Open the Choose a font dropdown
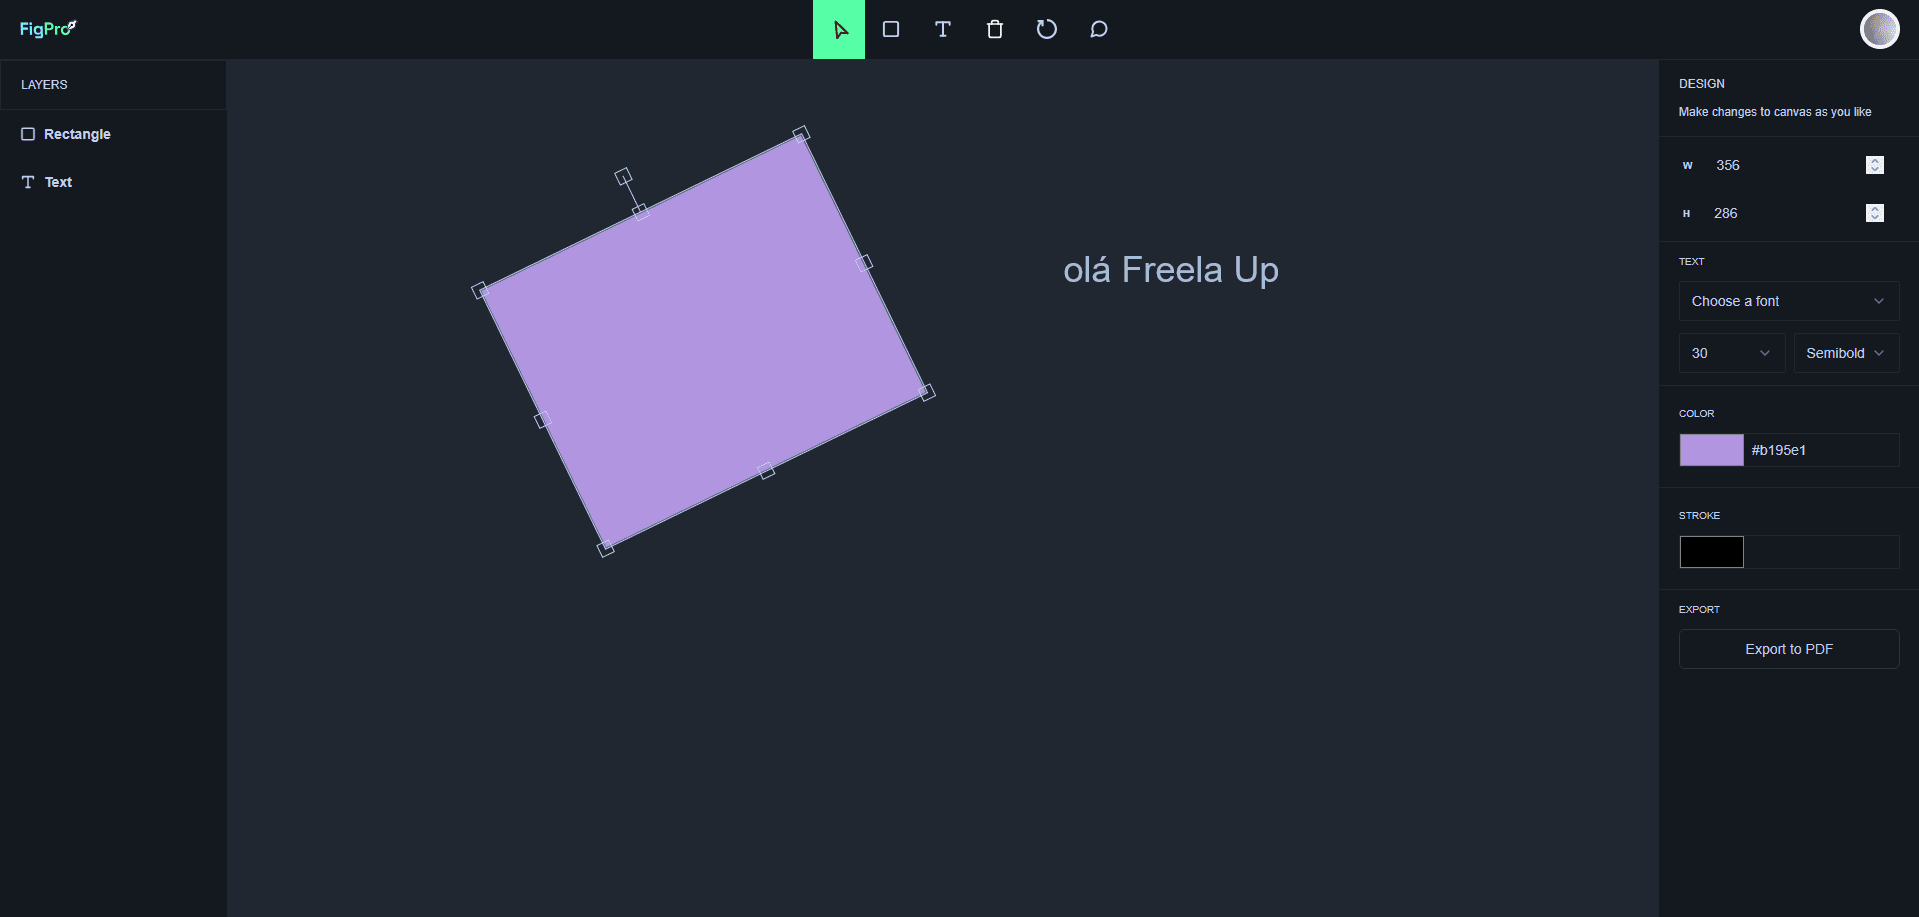1919x917 pixels. 1788,301
